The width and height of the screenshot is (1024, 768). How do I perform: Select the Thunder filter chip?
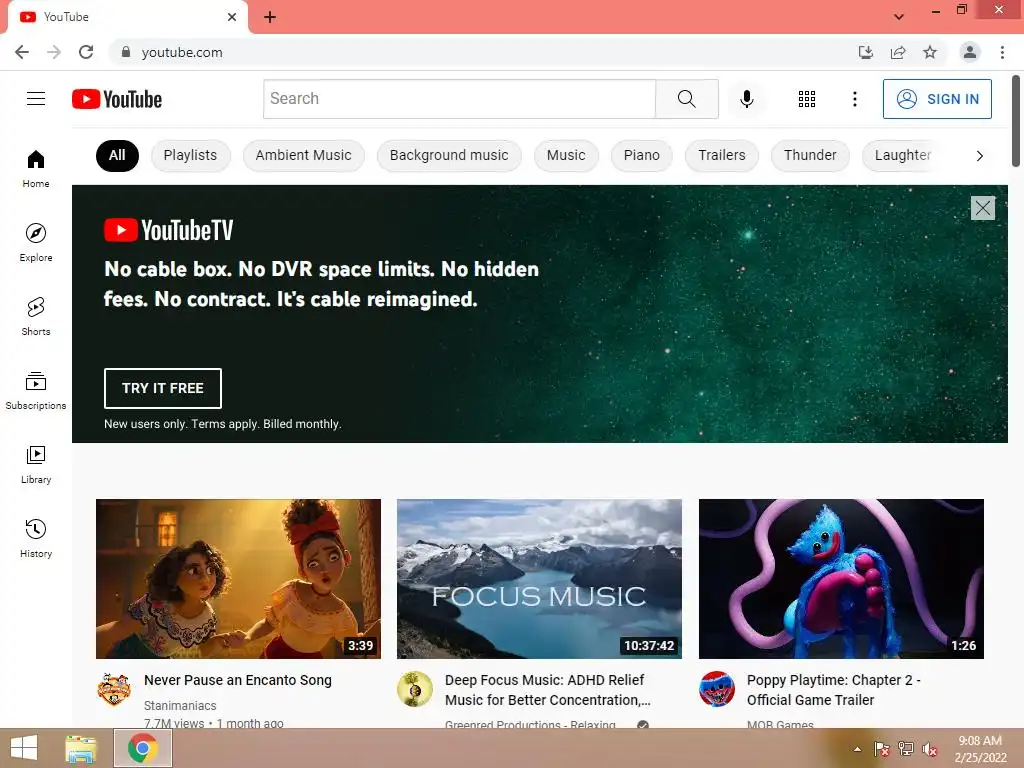[810, 155]
